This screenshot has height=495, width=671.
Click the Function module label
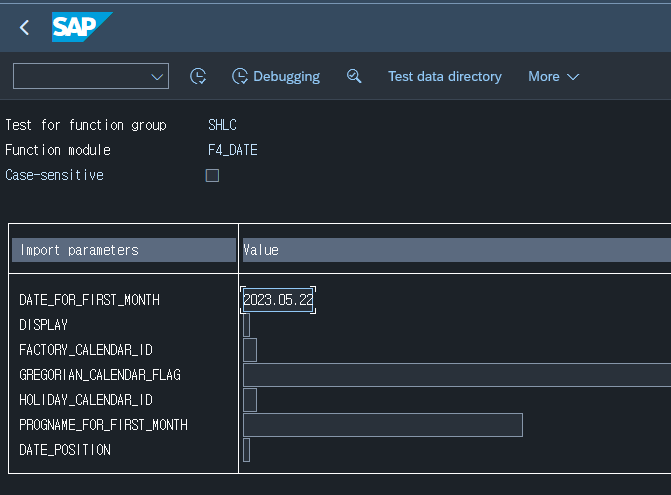point(58,150)
